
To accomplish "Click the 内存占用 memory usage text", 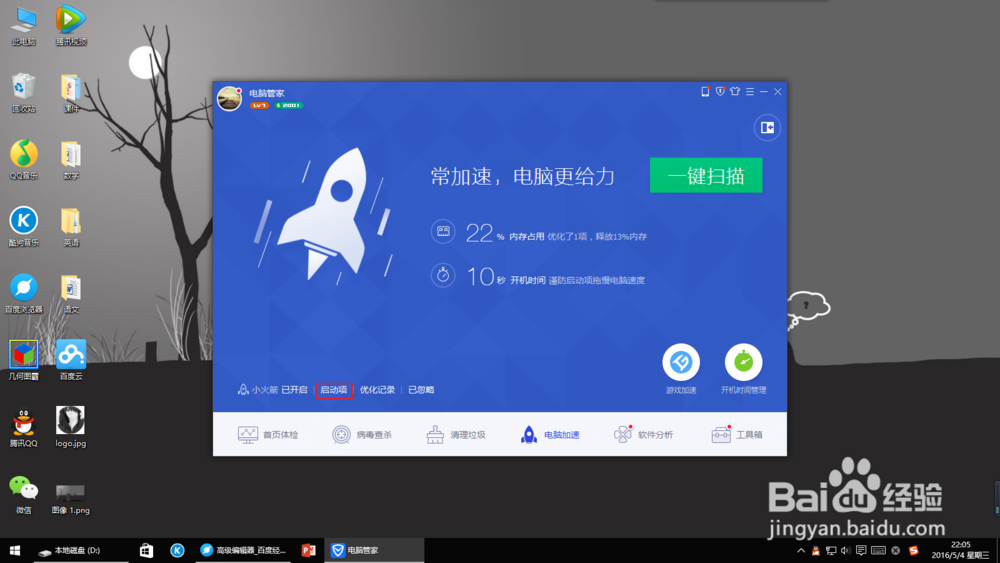I will coord(526,237).
